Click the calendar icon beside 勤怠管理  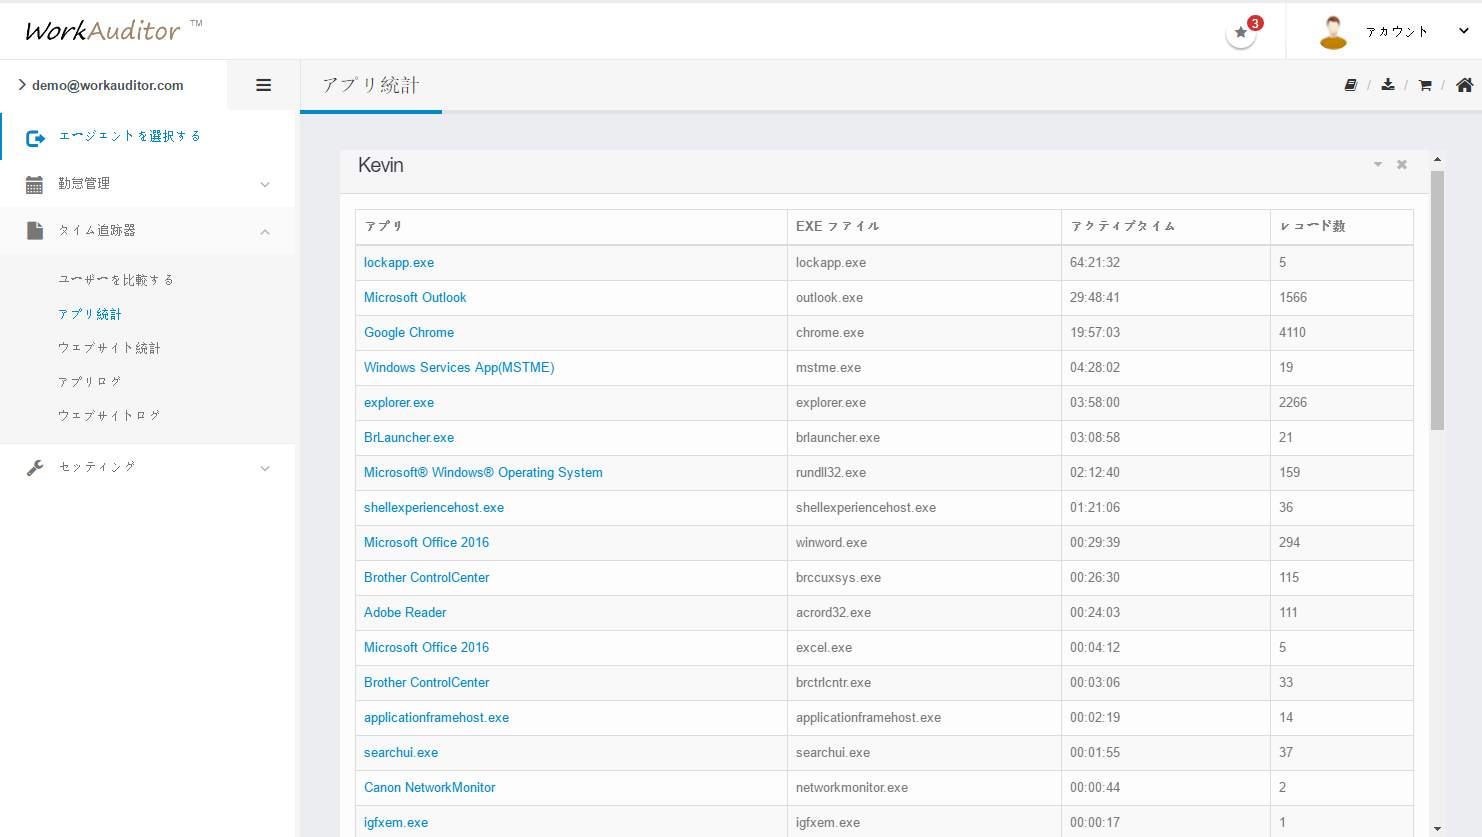point(35,184)
